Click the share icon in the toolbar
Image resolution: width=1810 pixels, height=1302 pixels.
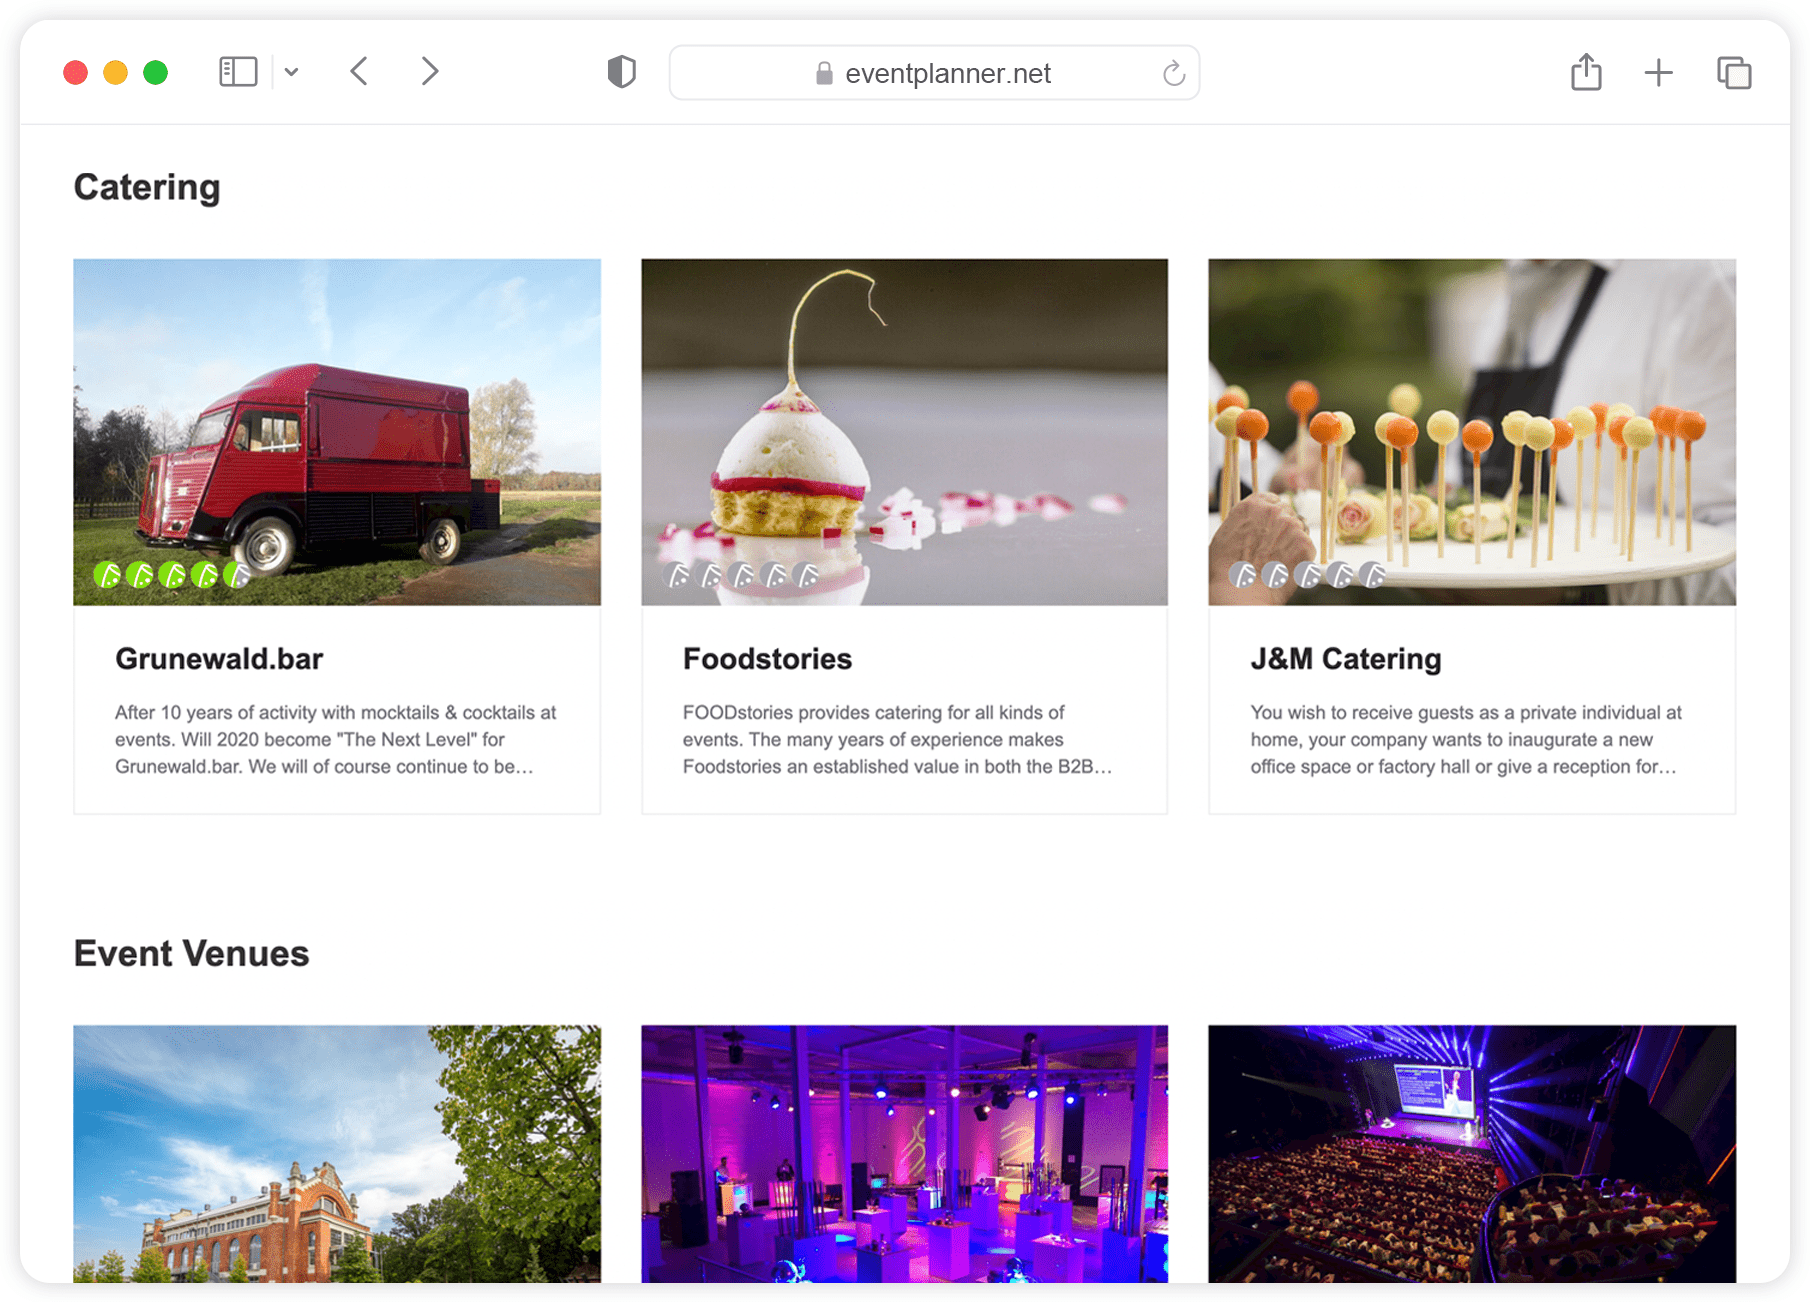(1586, 71)
